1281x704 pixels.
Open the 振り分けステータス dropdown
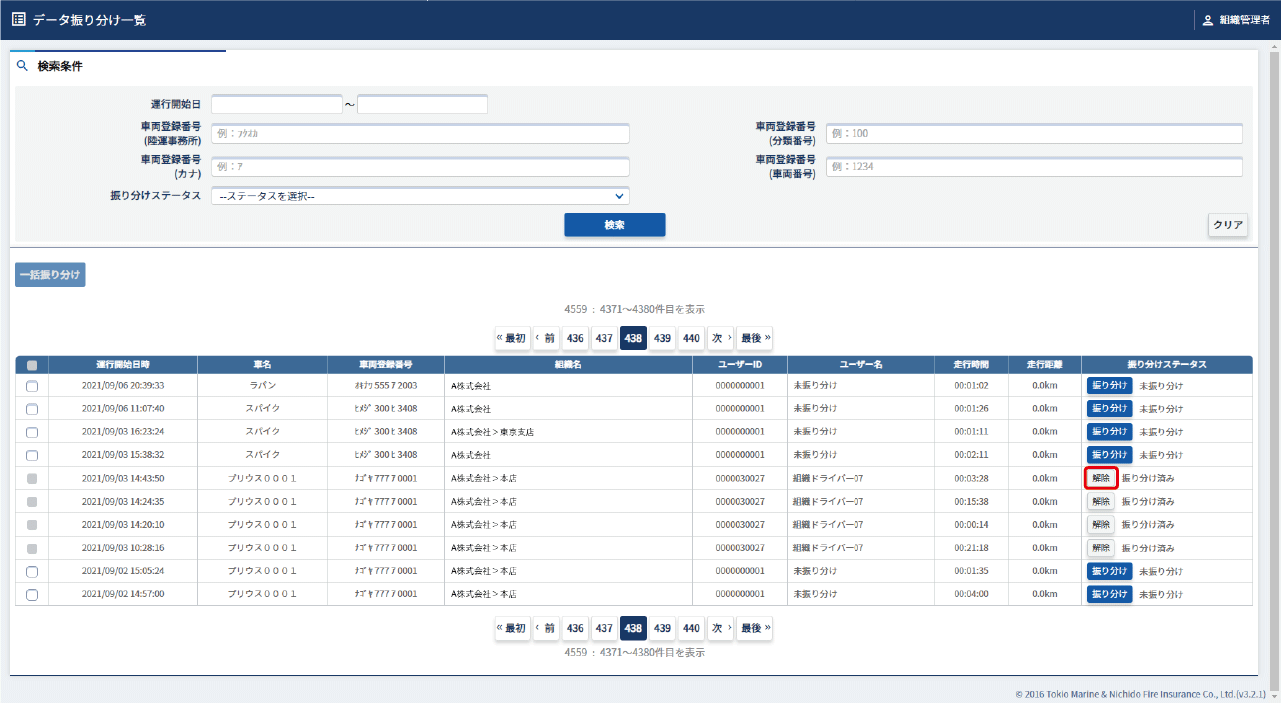(x=420, y=196)
